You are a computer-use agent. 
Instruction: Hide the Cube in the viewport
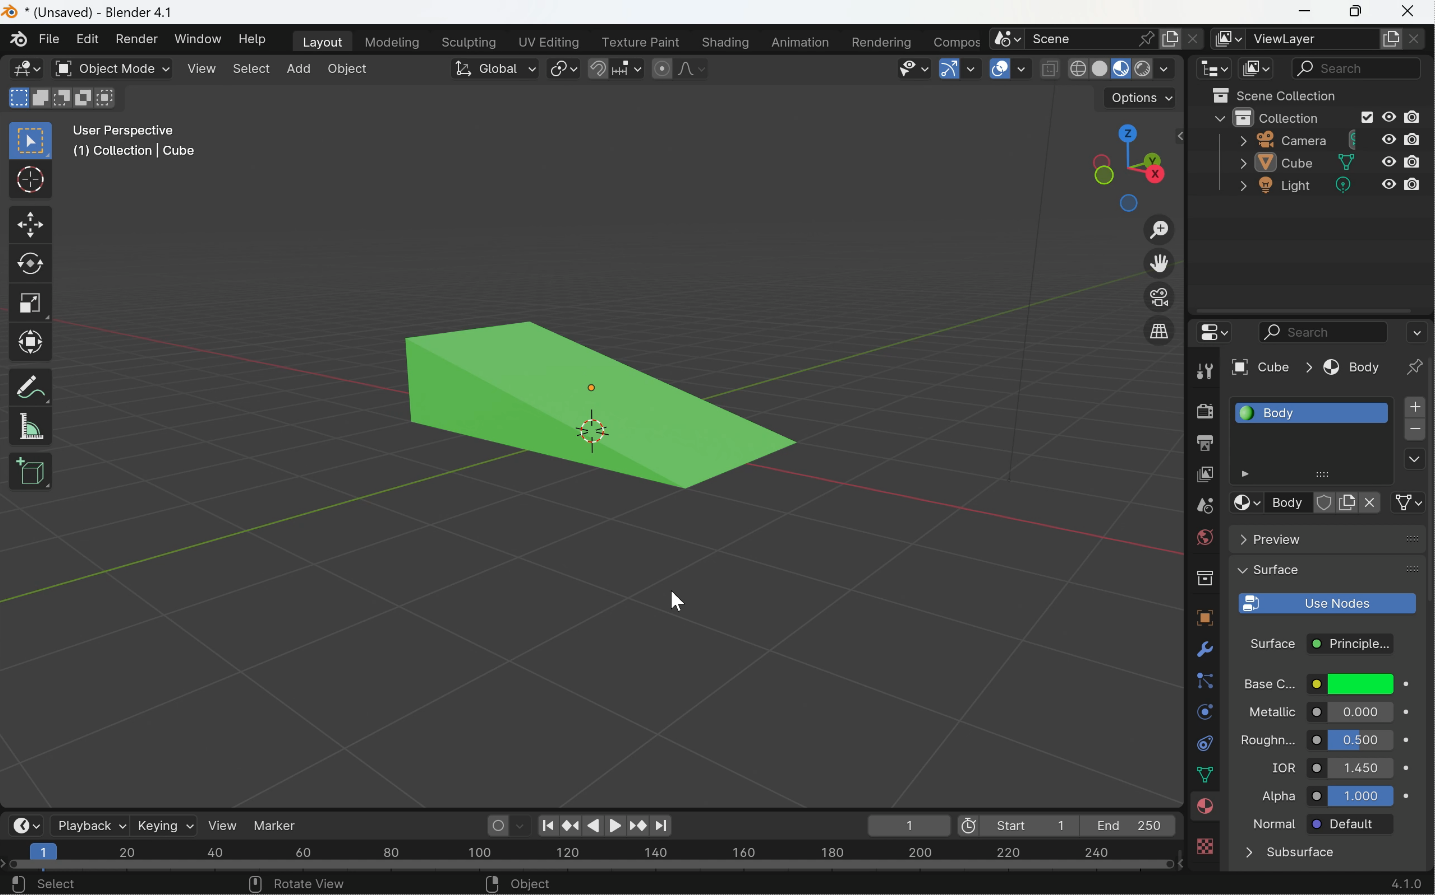click(1390, 162)
